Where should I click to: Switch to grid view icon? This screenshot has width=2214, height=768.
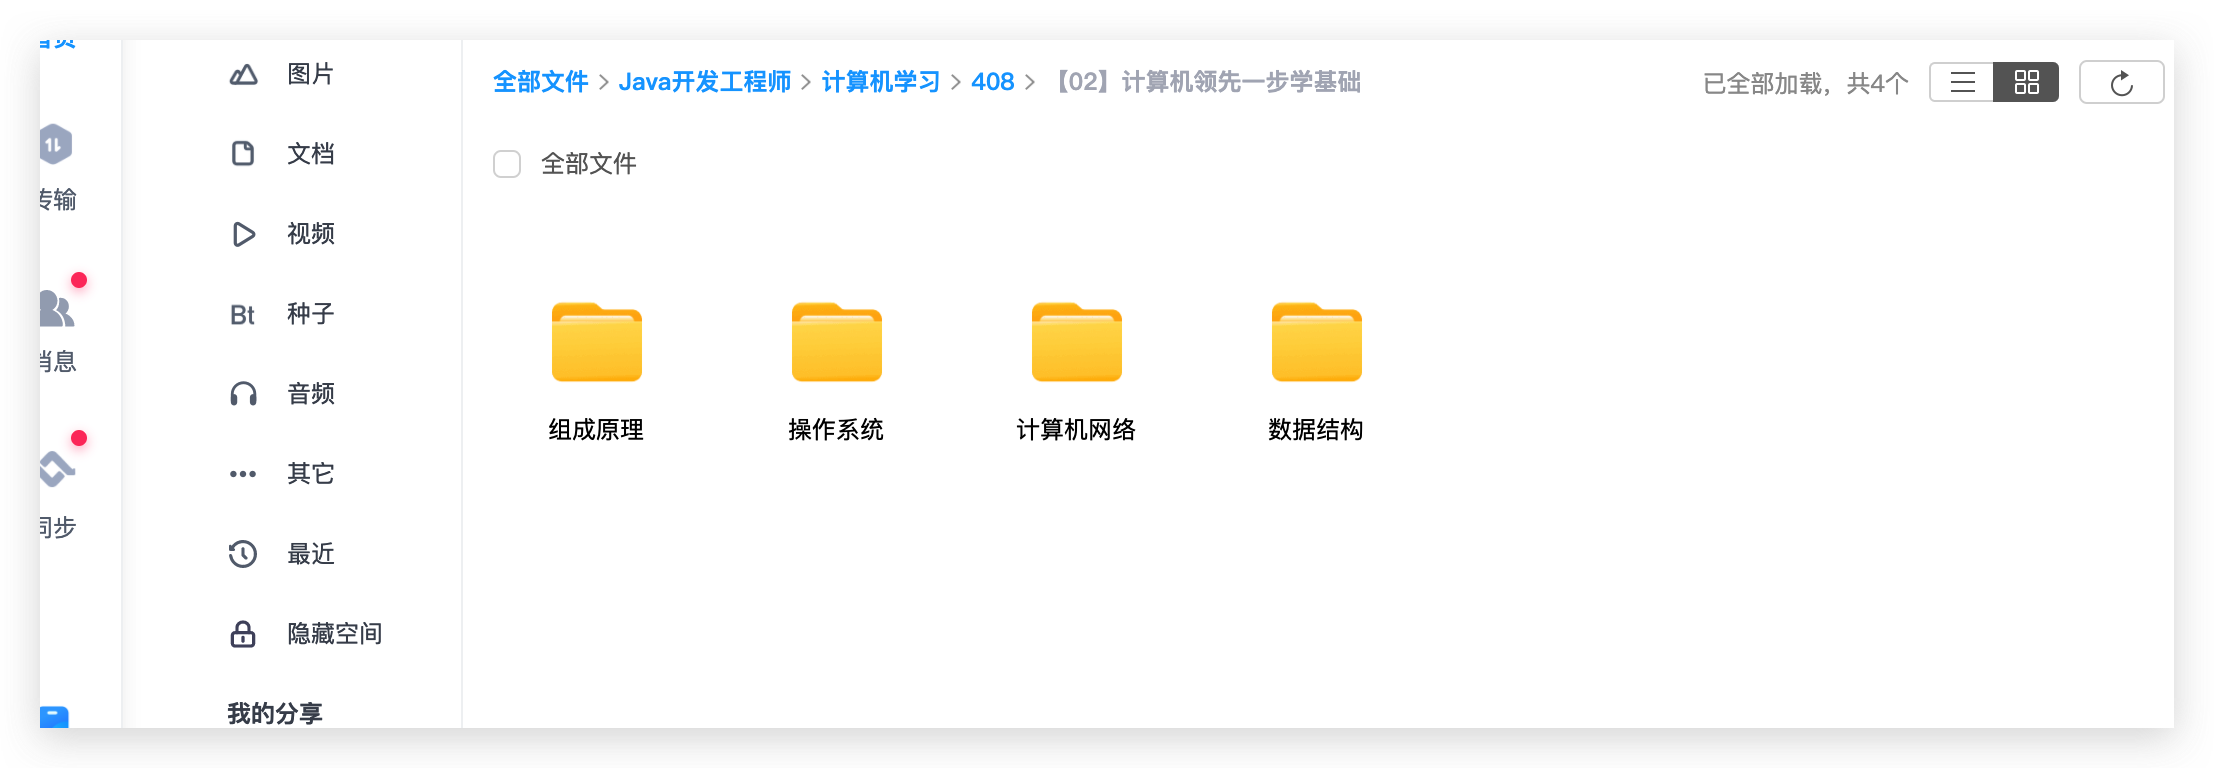(2026, 82)
